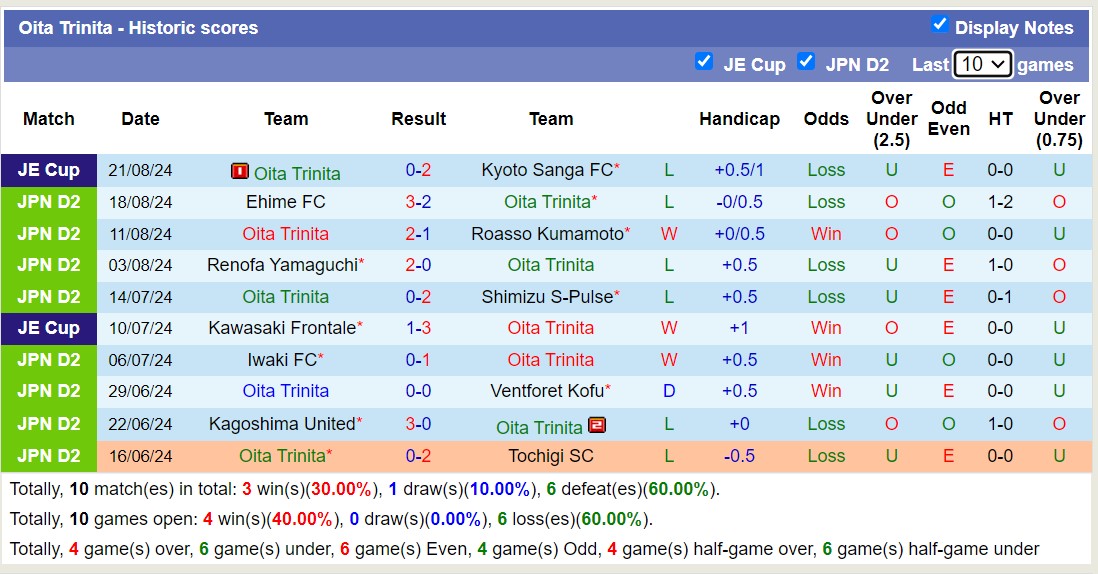Click the two red cards icon in the Kagoshima United row
Viewport: 1098px width, 574px height.
pyautogui.click(x=597, y=425)
